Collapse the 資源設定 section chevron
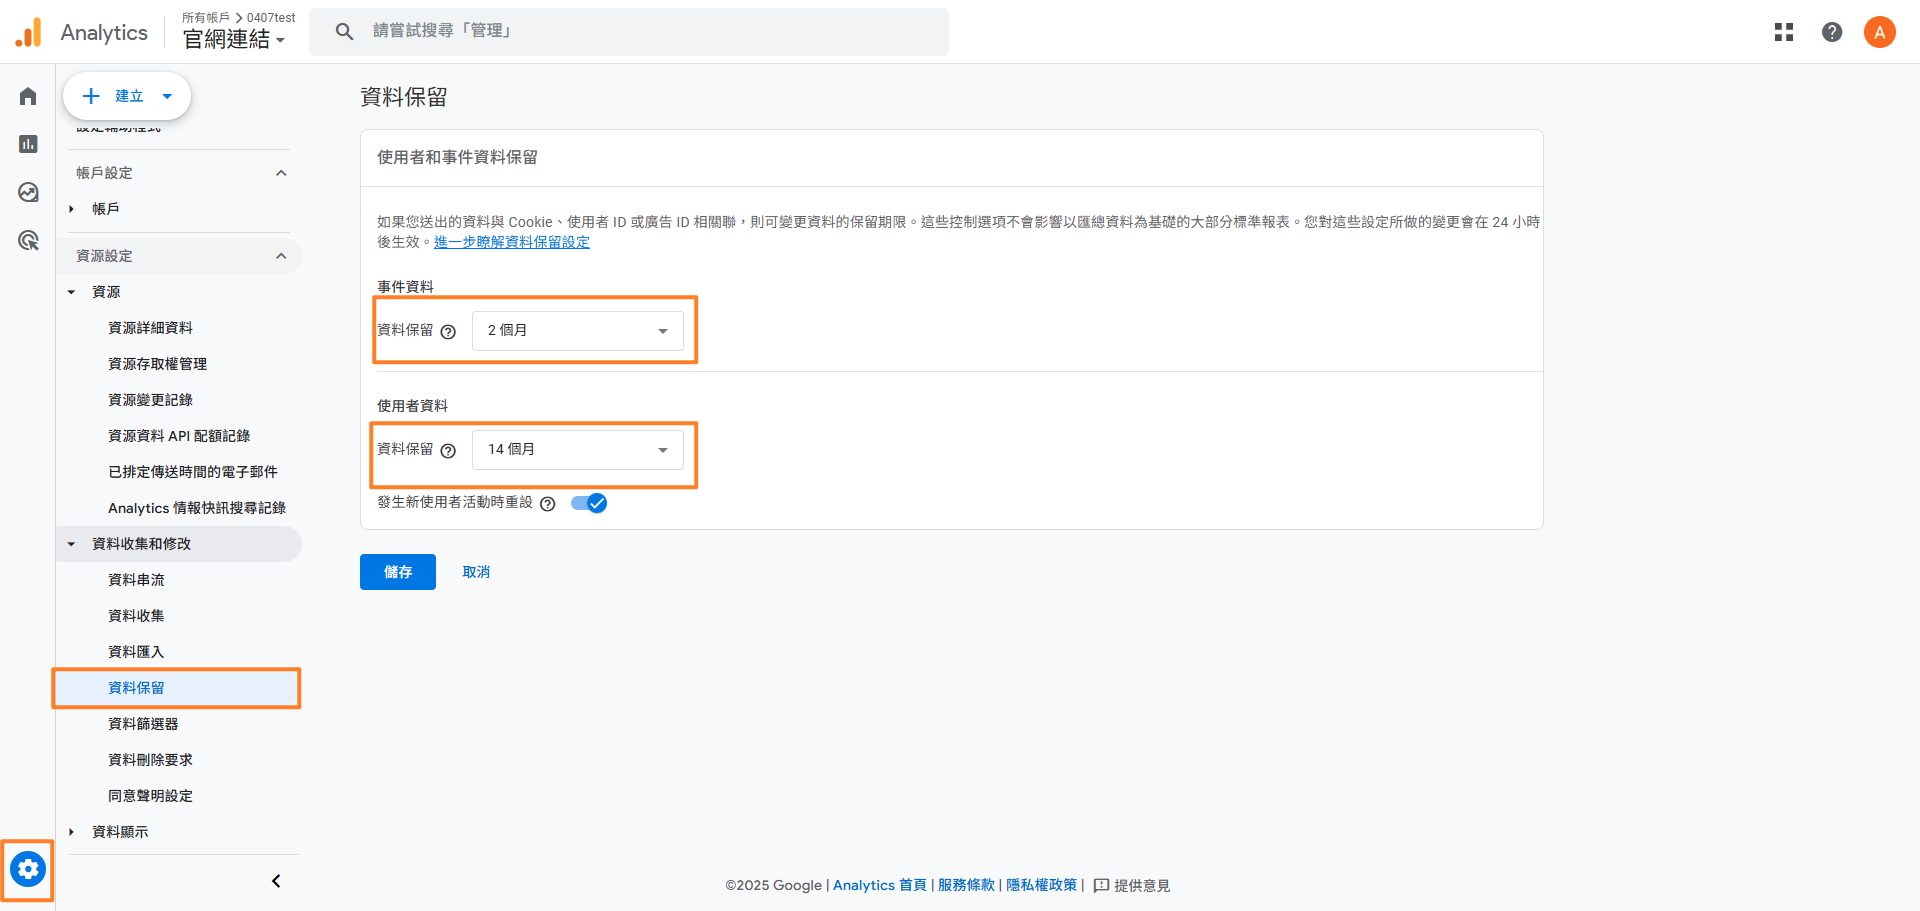The width and height of the screenshot is (1920, 911). pyautogui.click(x=281, y=255)
